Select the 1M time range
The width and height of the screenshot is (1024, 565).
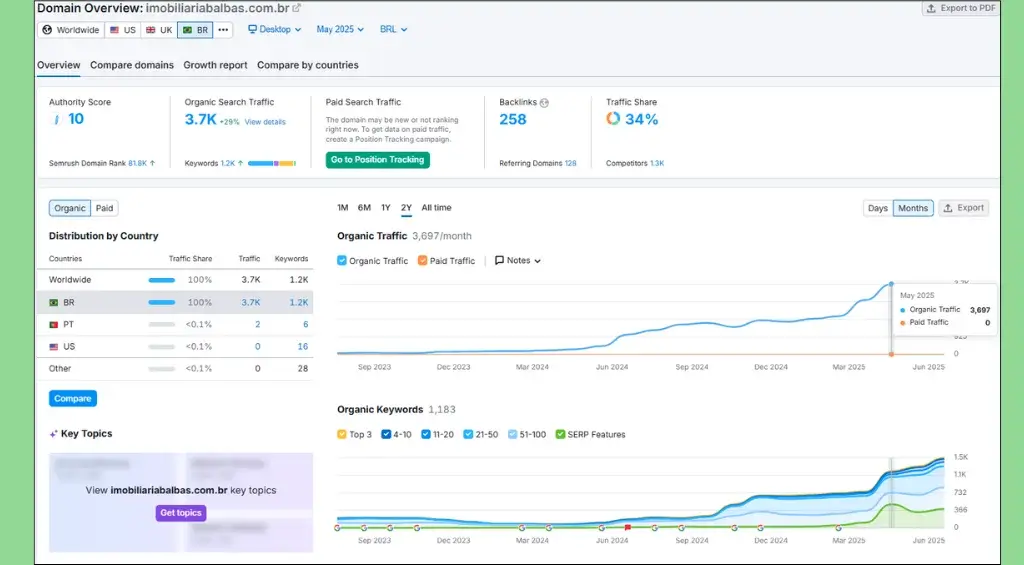coord(343,208)
